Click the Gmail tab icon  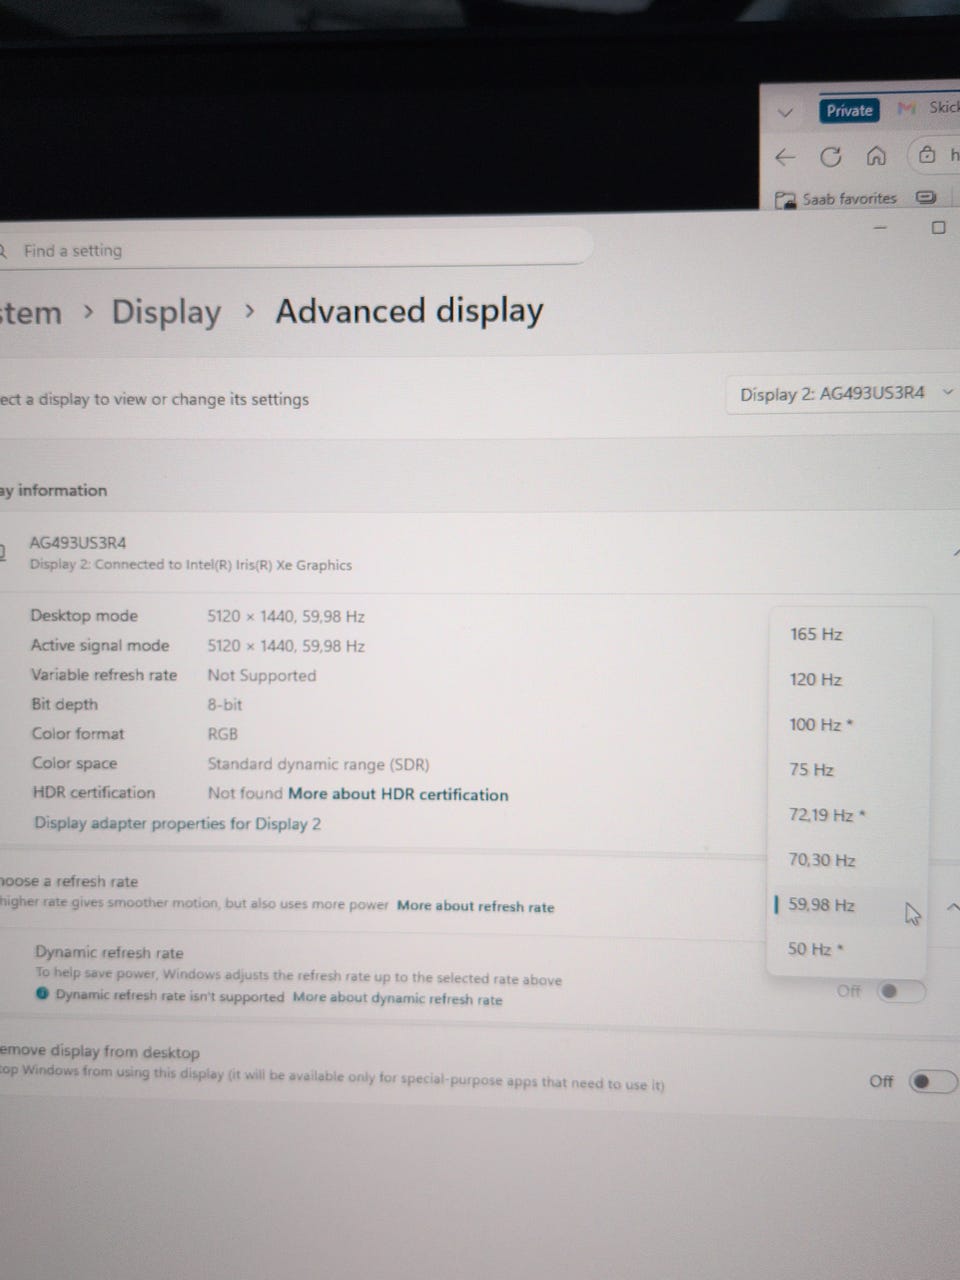907,108
